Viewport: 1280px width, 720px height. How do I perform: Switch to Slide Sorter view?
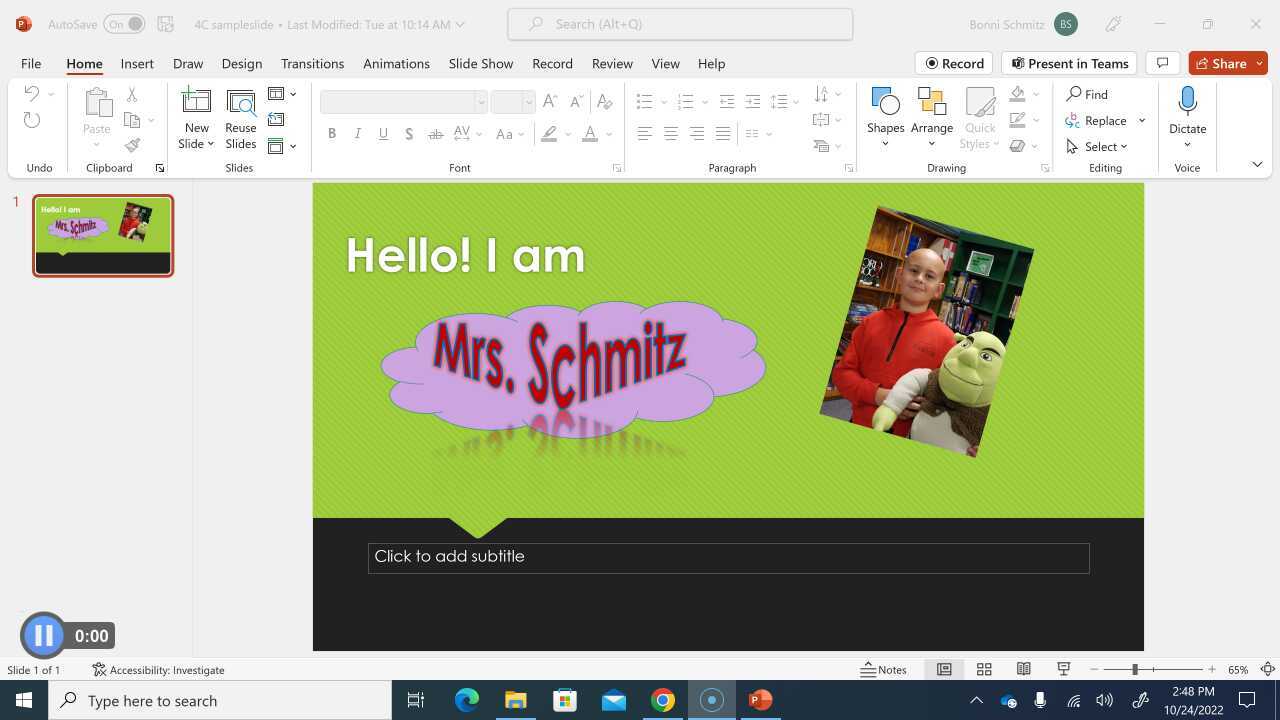tap(984, 668)
